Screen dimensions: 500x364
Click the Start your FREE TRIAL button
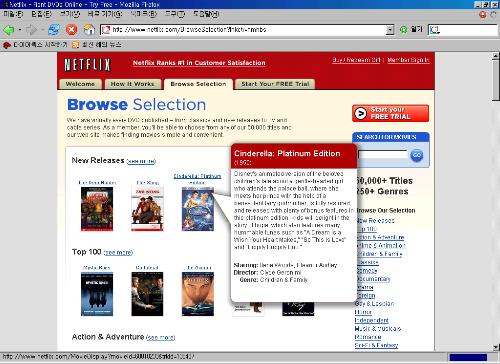click(390, 113)
